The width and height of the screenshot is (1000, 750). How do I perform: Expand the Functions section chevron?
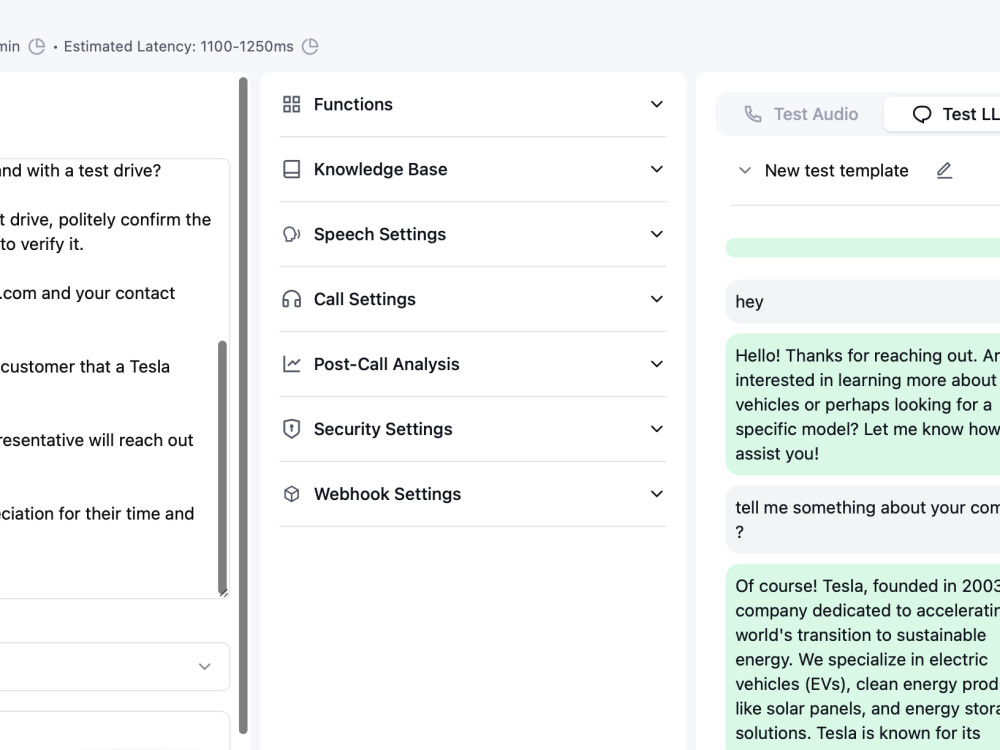[x=657, y=104]
